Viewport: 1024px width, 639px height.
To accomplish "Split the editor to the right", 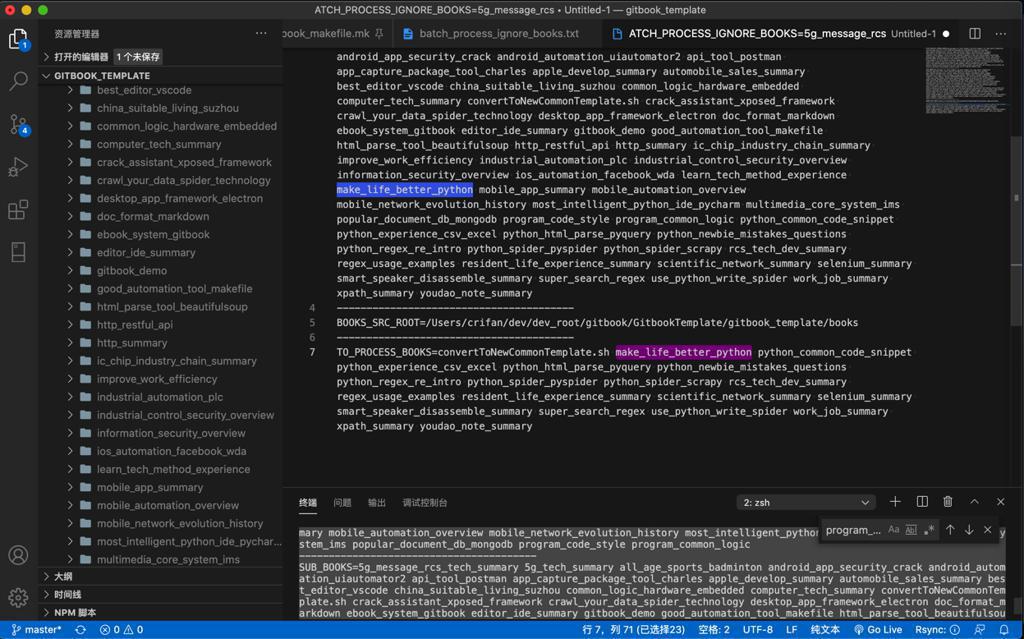I will coord(974,33).
